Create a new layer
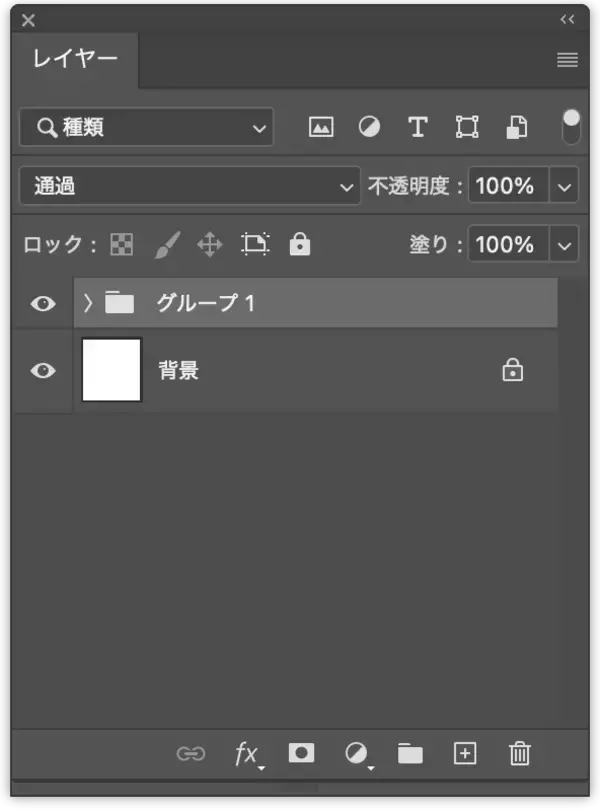 pos(465,753)
